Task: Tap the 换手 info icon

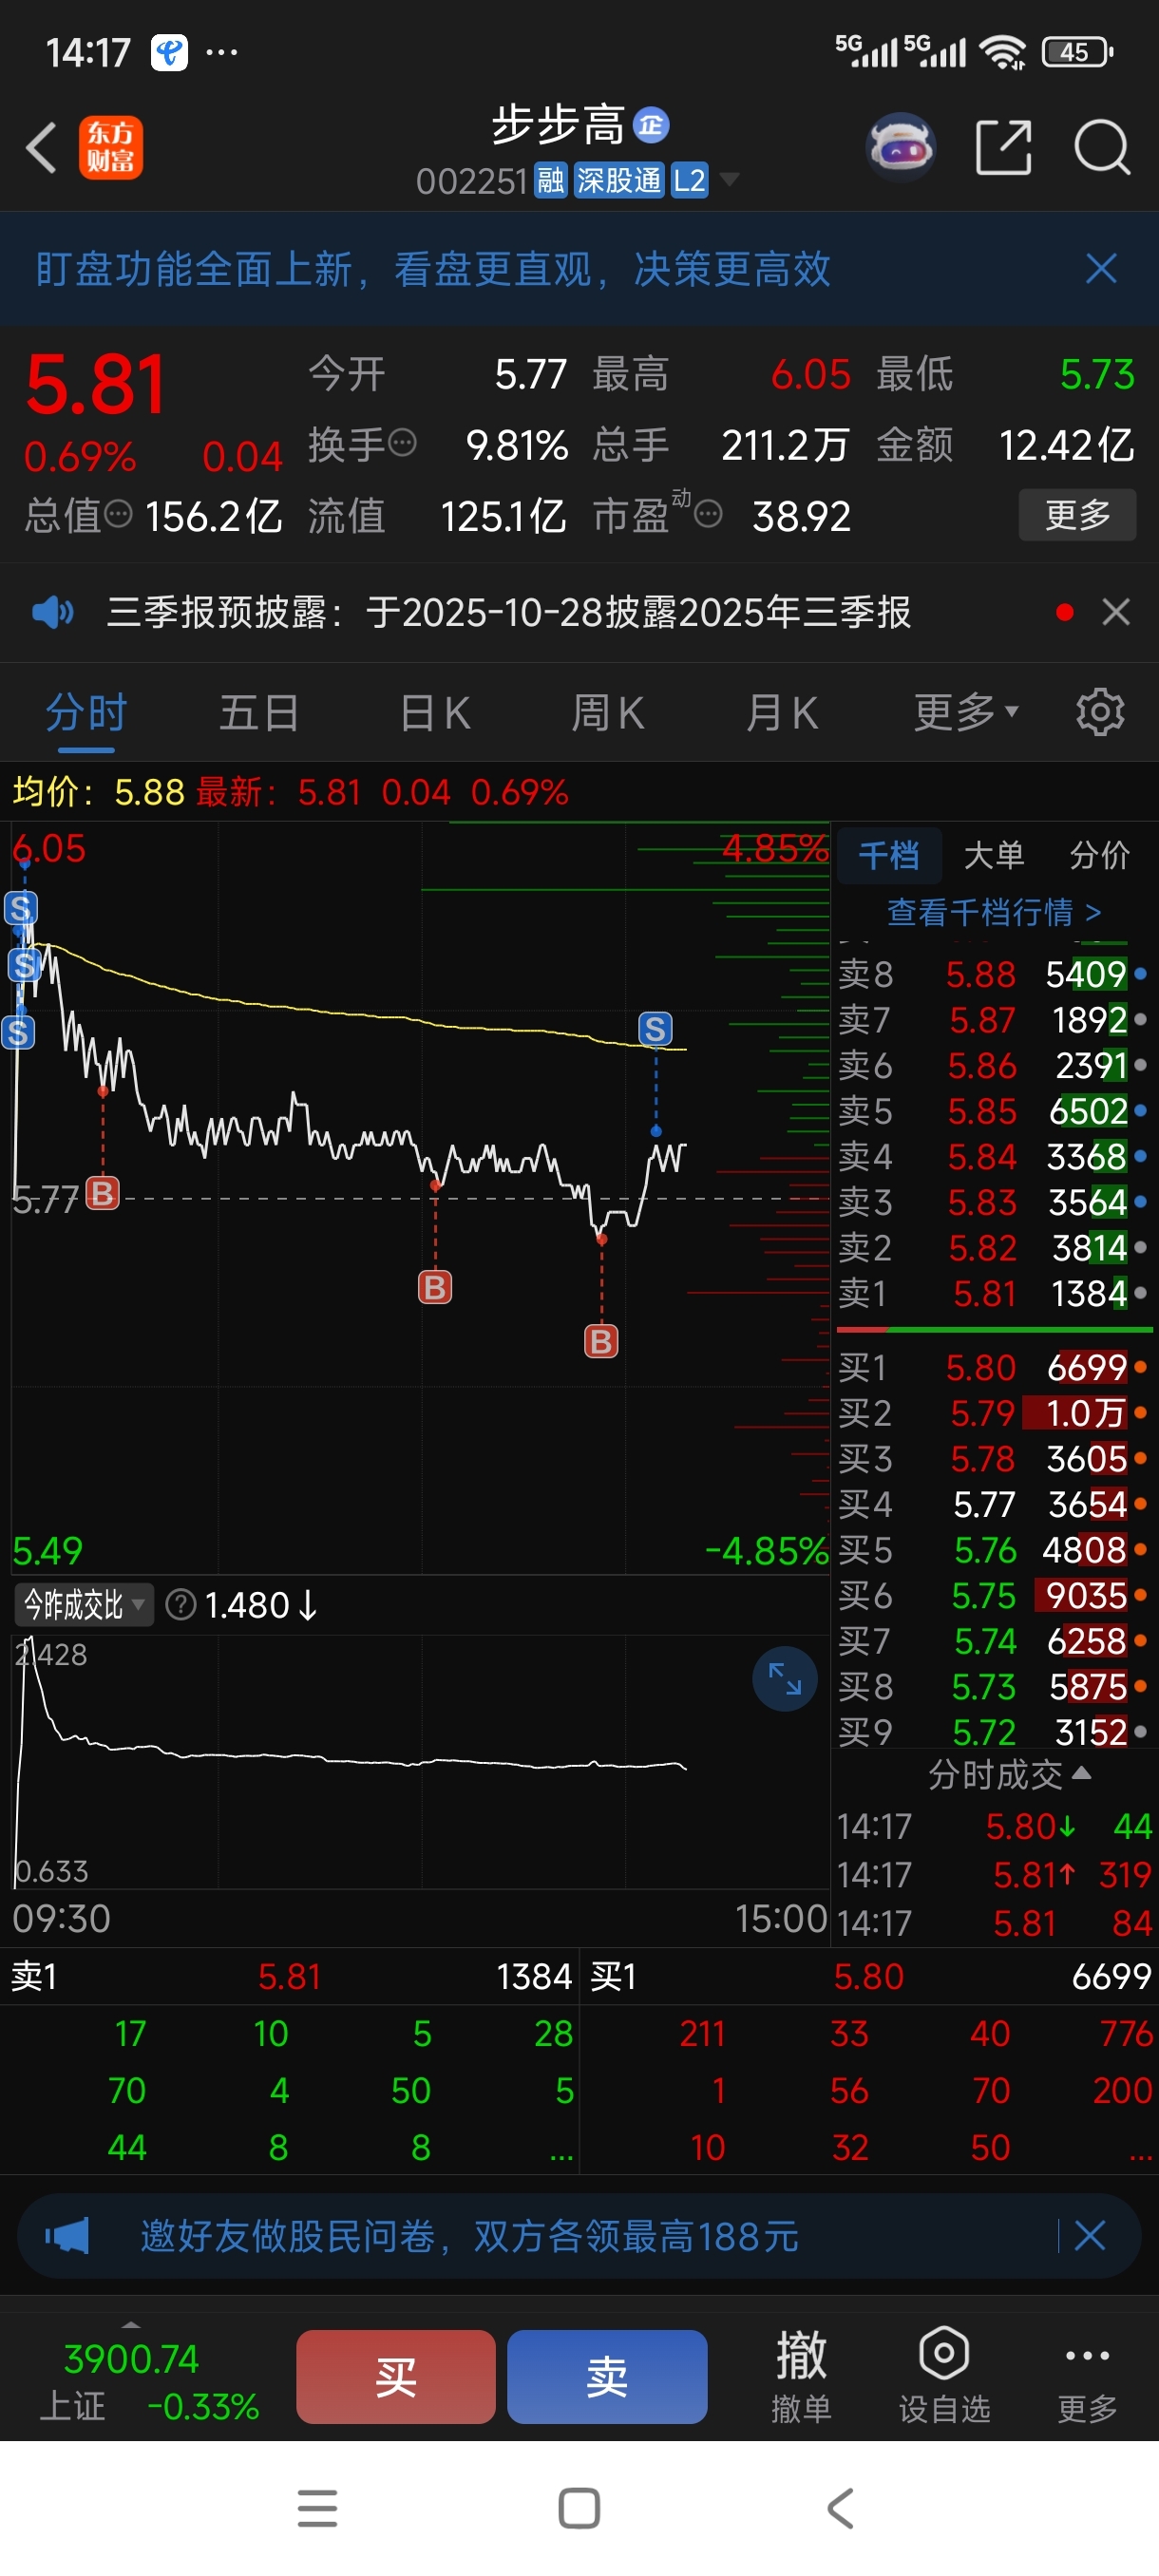Action: click(402, 442)
